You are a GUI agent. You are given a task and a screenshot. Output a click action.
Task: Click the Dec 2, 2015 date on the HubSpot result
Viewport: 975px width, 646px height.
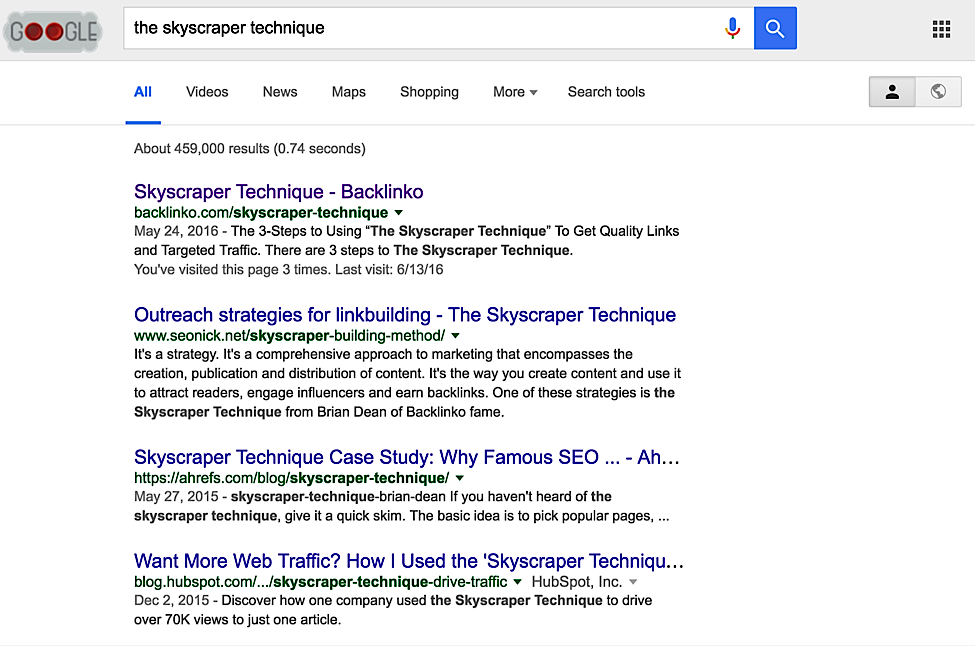[x=172, y=601]
